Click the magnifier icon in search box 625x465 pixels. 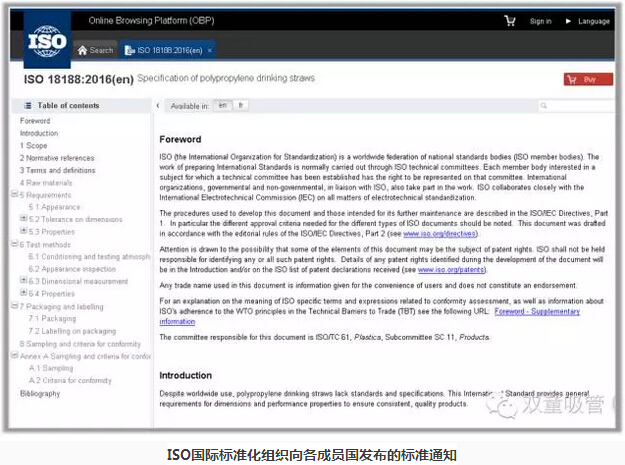point(543,105)
